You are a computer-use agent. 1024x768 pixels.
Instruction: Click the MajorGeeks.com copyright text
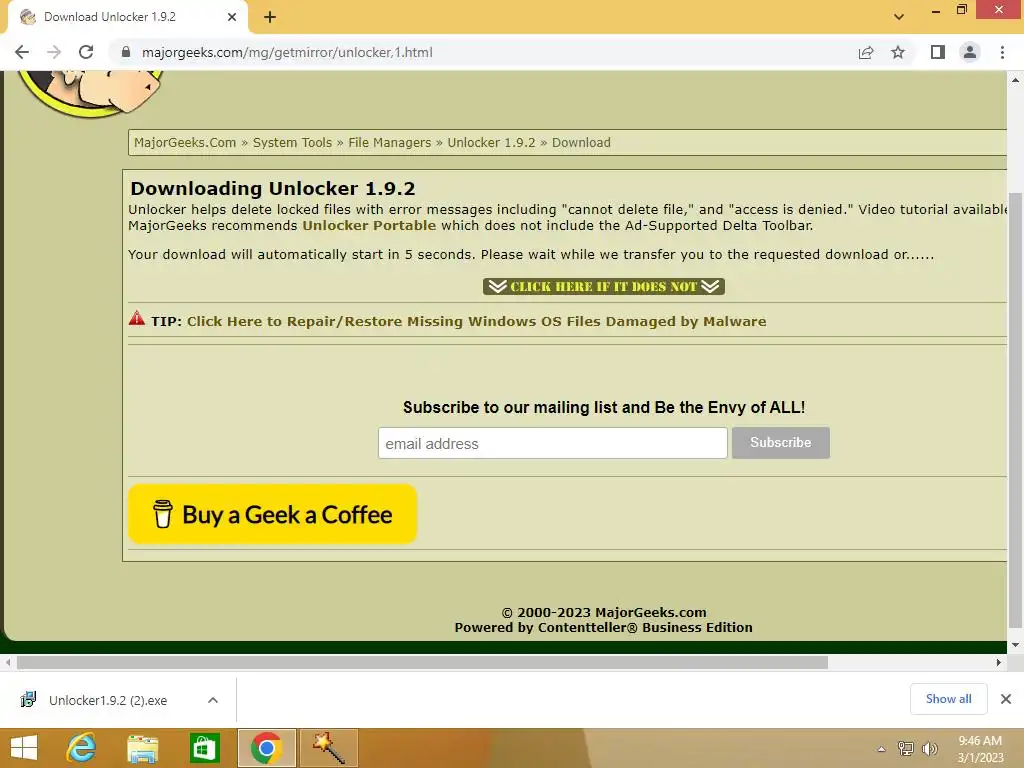[603, 613]
